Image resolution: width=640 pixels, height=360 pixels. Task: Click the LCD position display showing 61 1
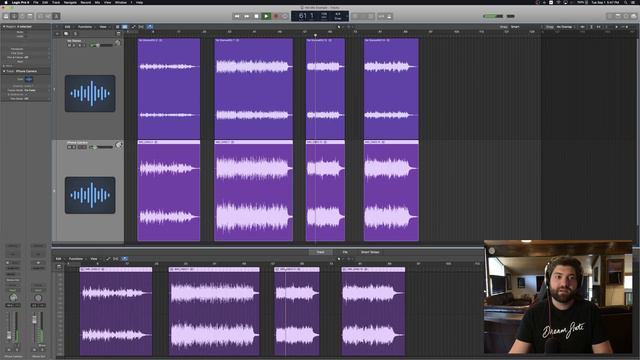click(307, 16)
